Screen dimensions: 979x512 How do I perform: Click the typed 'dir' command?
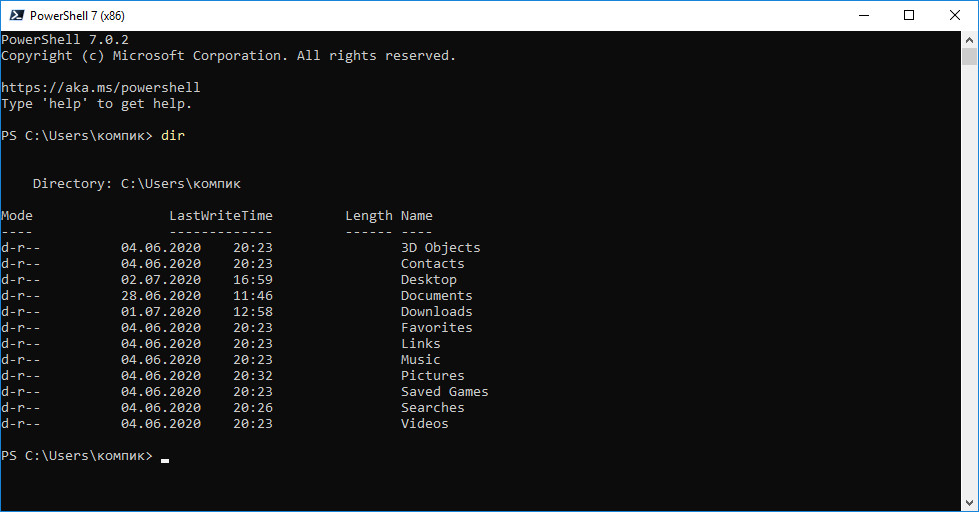point(173,135)
